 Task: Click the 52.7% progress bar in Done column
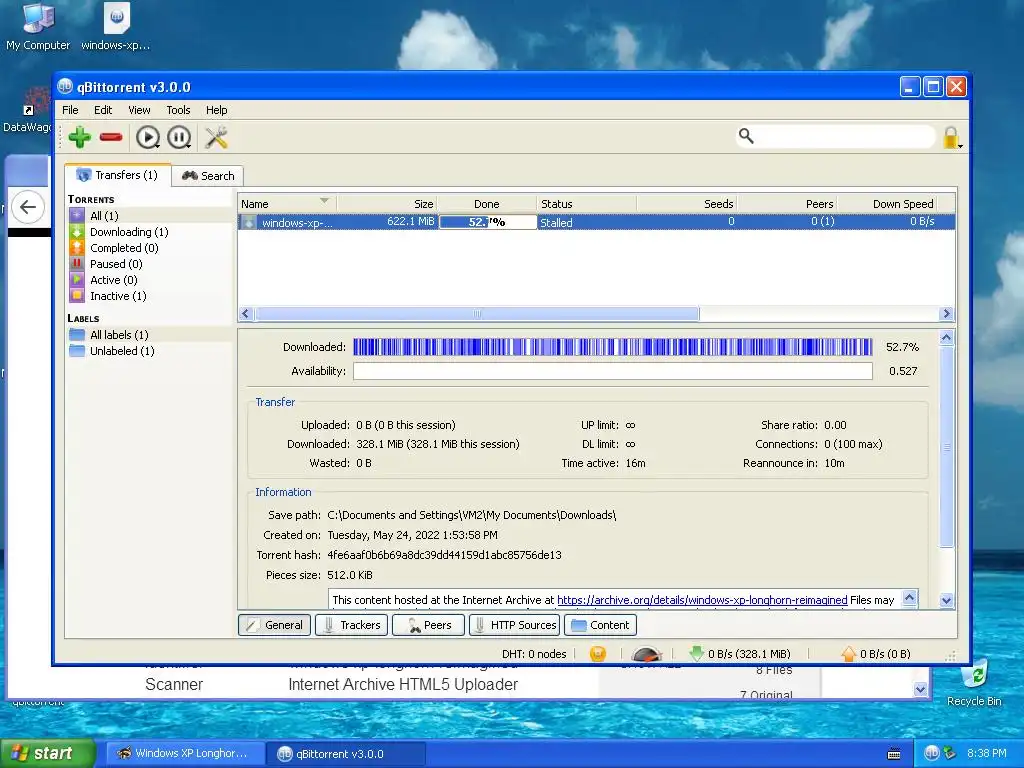(x=487, y=222)
